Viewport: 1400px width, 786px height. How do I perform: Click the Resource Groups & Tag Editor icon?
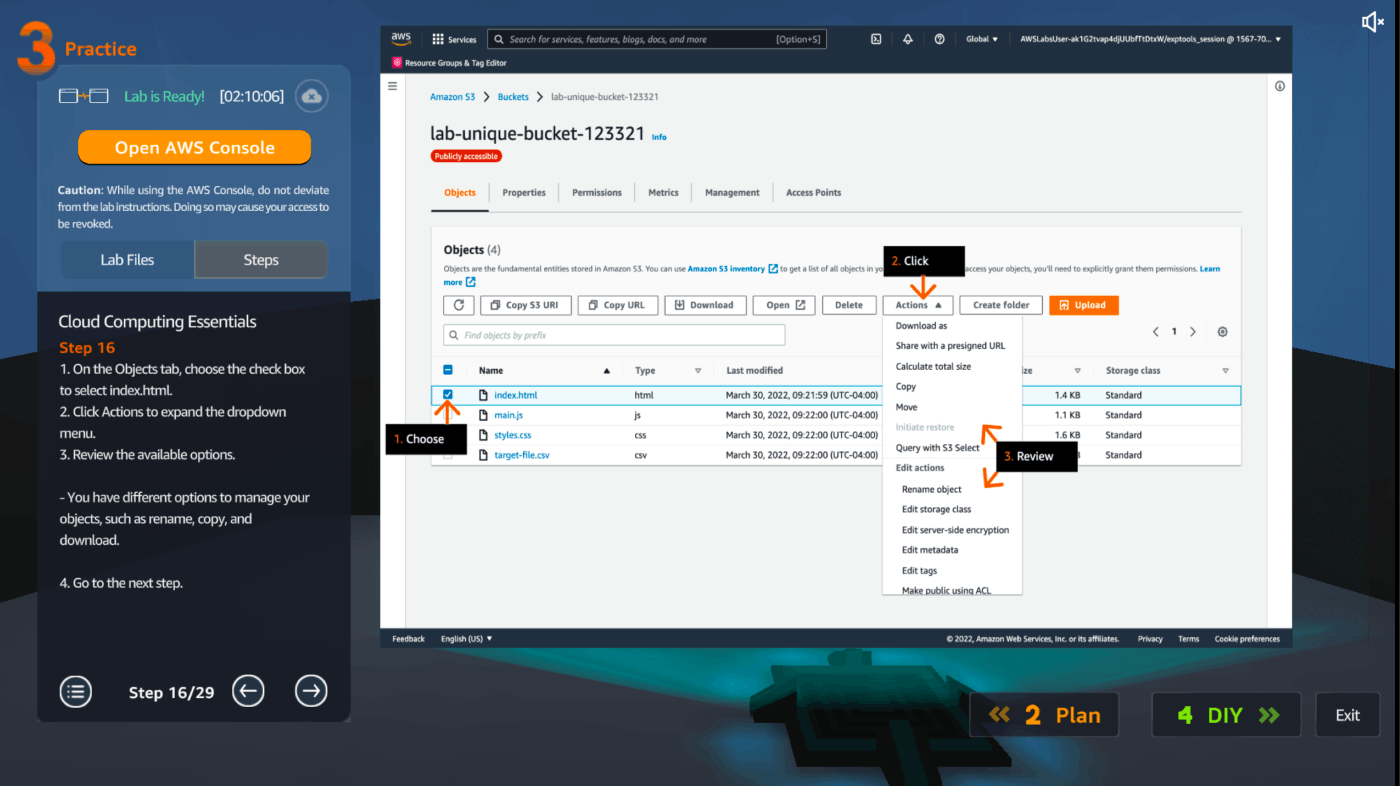point(396,62)
